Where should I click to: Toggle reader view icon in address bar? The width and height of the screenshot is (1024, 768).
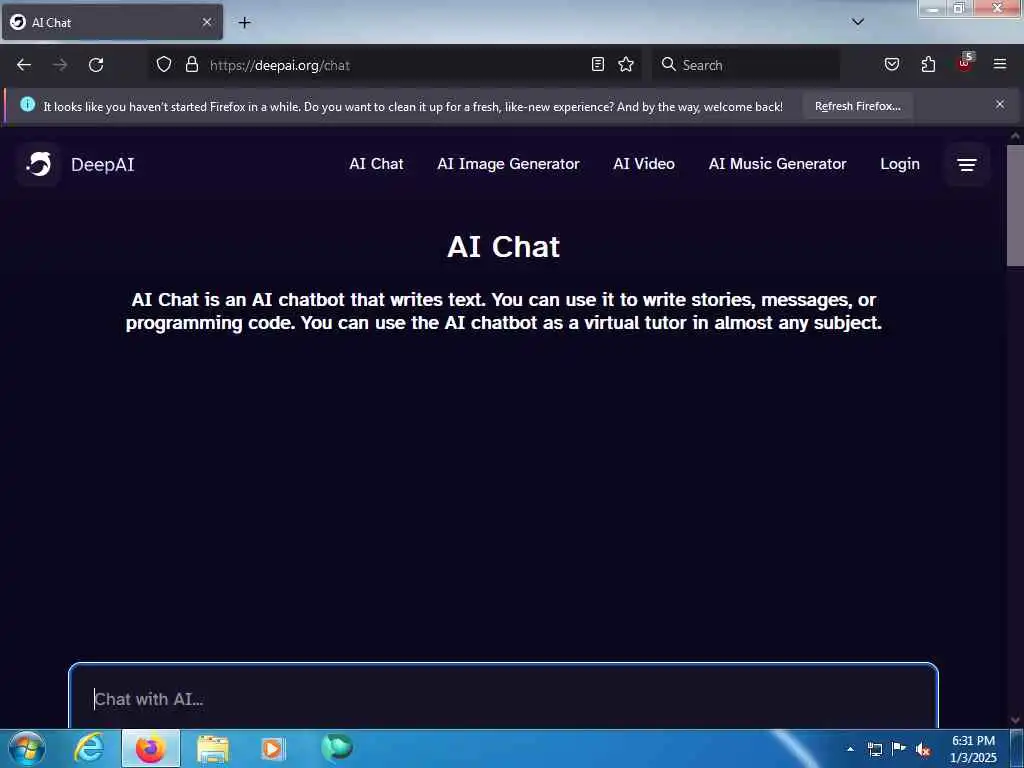click(x=598, y=64)
